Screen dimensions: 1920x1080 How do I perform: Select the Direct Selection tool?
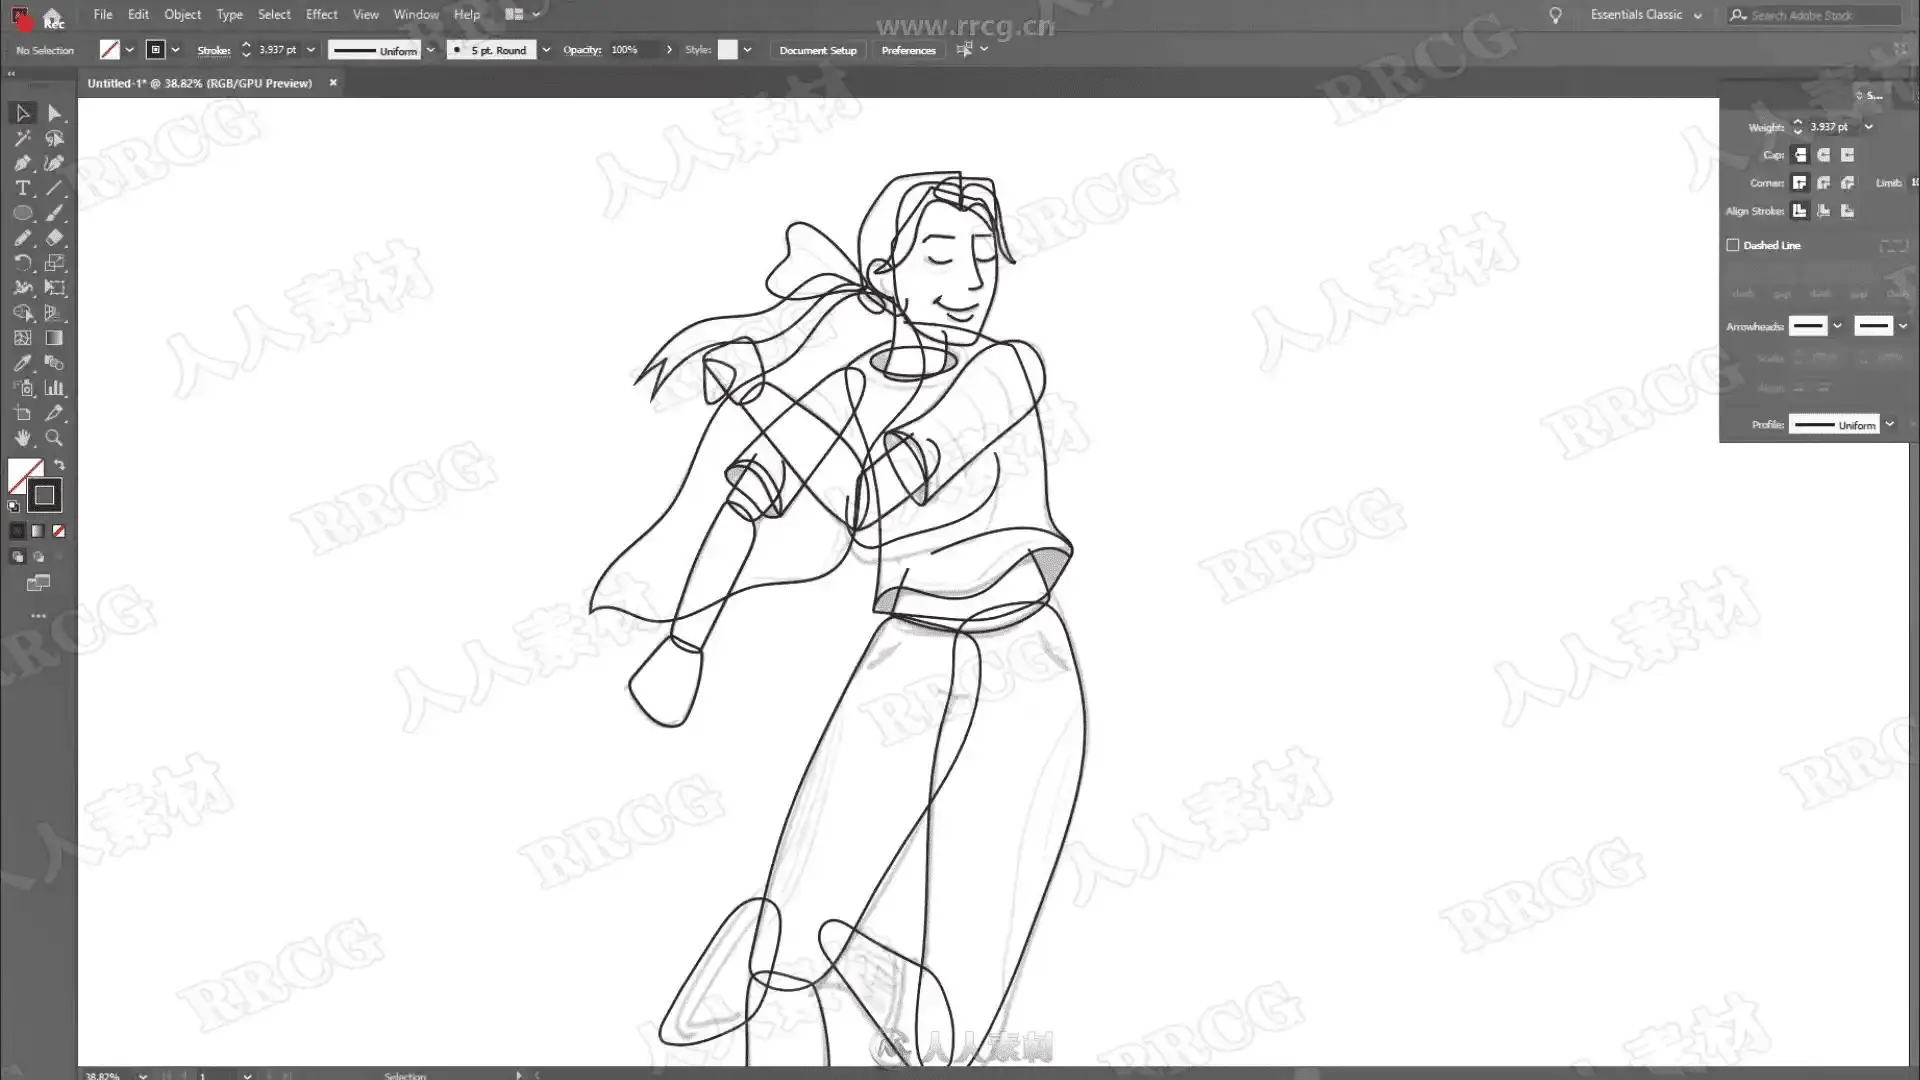pos(54,113)
